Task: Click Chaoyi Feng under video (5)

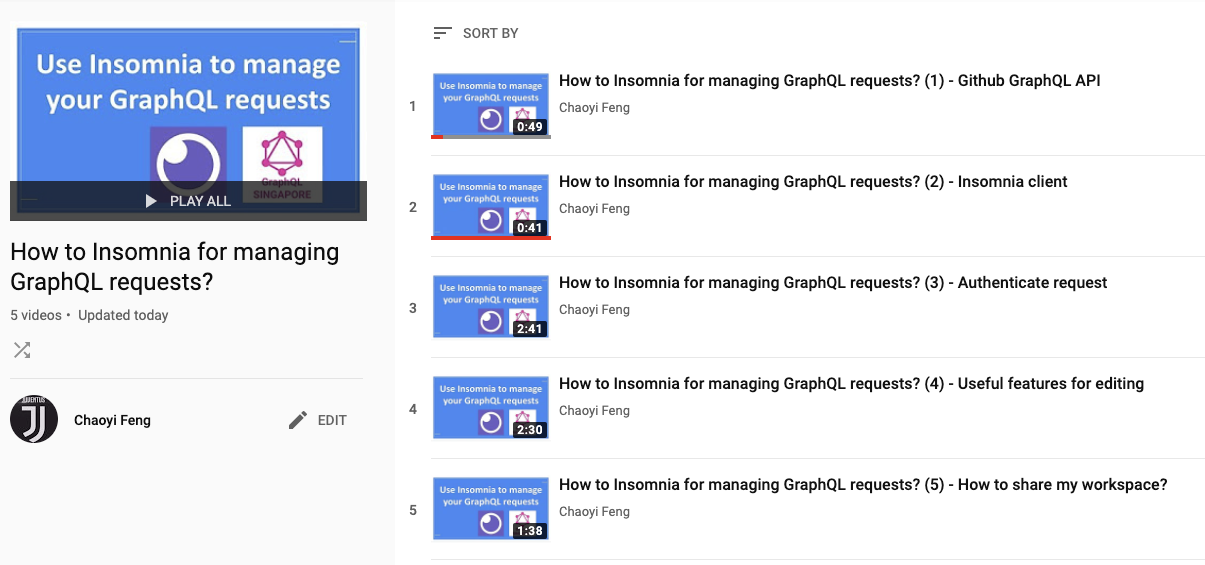Action: coord(594,512)
